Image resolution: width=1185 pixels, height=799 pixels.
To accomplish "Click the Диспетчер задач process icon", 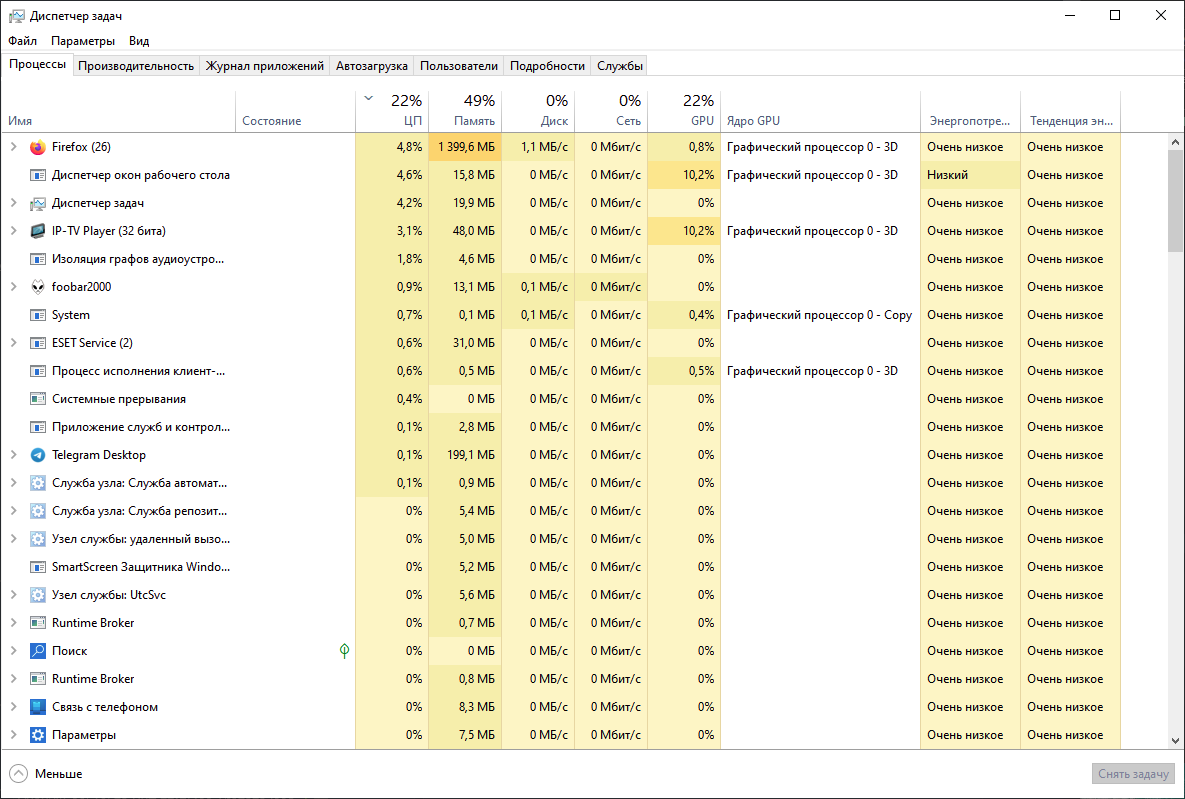I will [38, 203].
